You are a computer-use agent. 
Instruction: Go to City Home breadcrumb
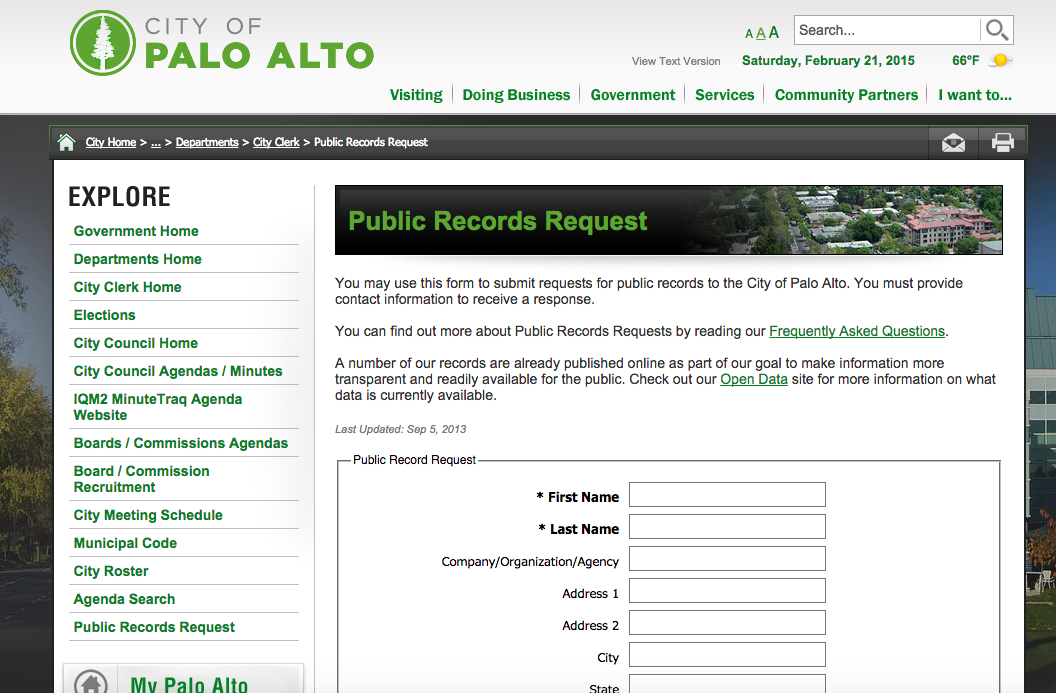[110, 142]
